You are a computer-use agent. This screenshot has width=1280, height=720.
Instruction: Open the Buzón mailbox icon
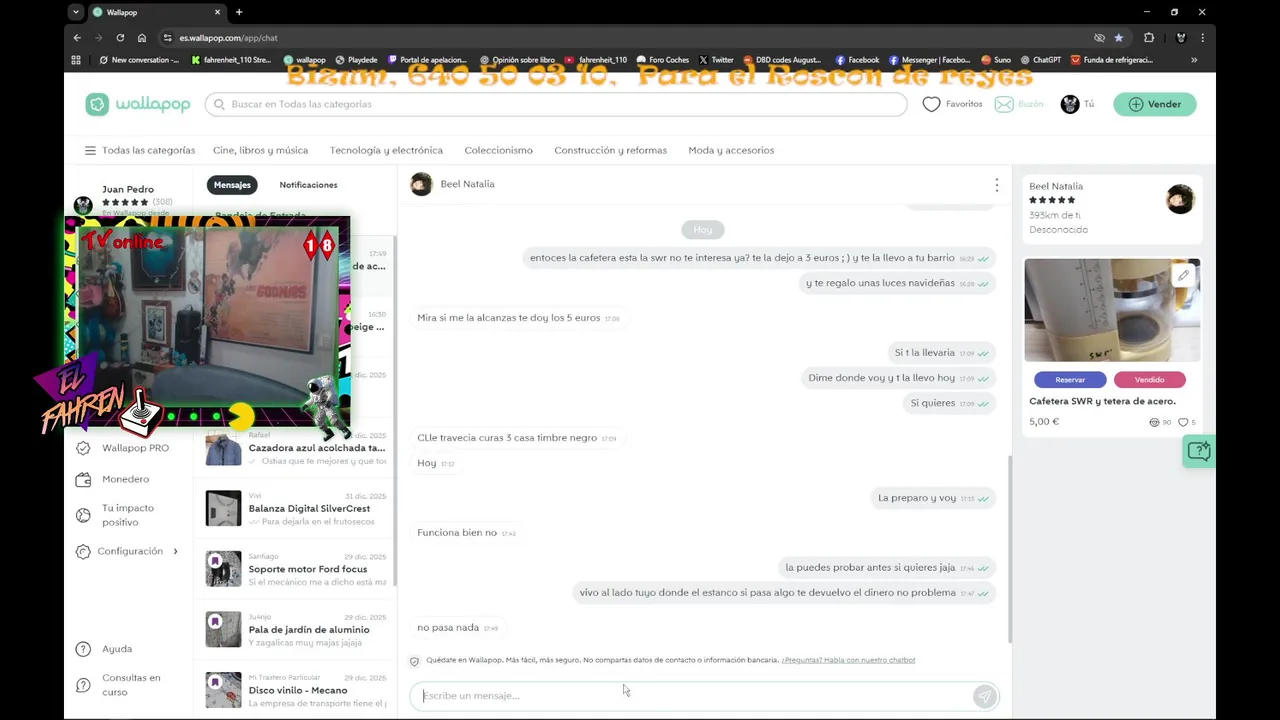1003,104
